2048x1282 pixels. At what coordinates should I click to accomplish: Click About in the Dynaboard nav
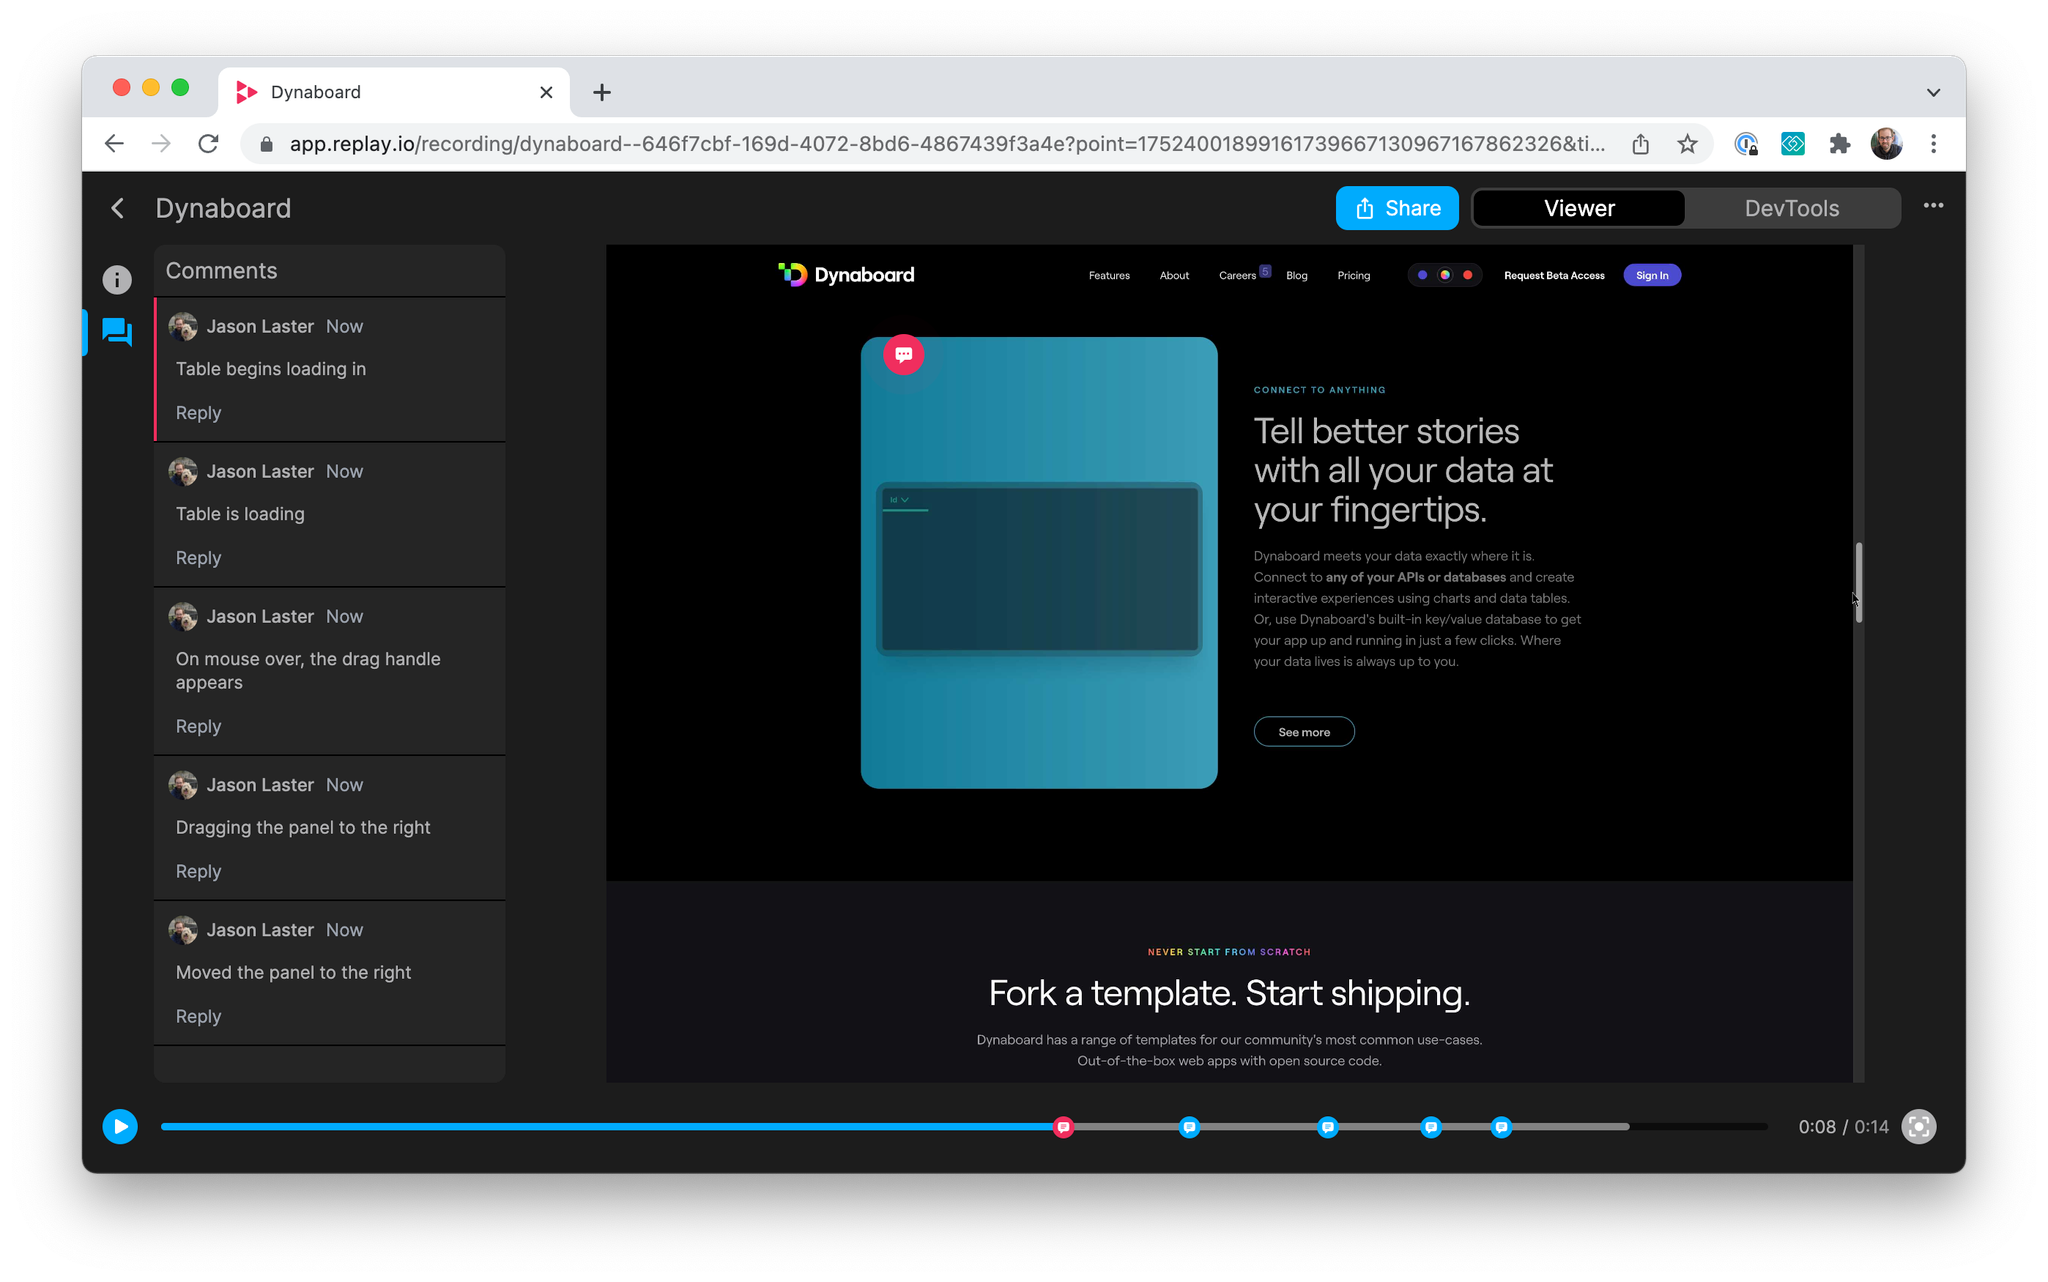(1174, 275)
